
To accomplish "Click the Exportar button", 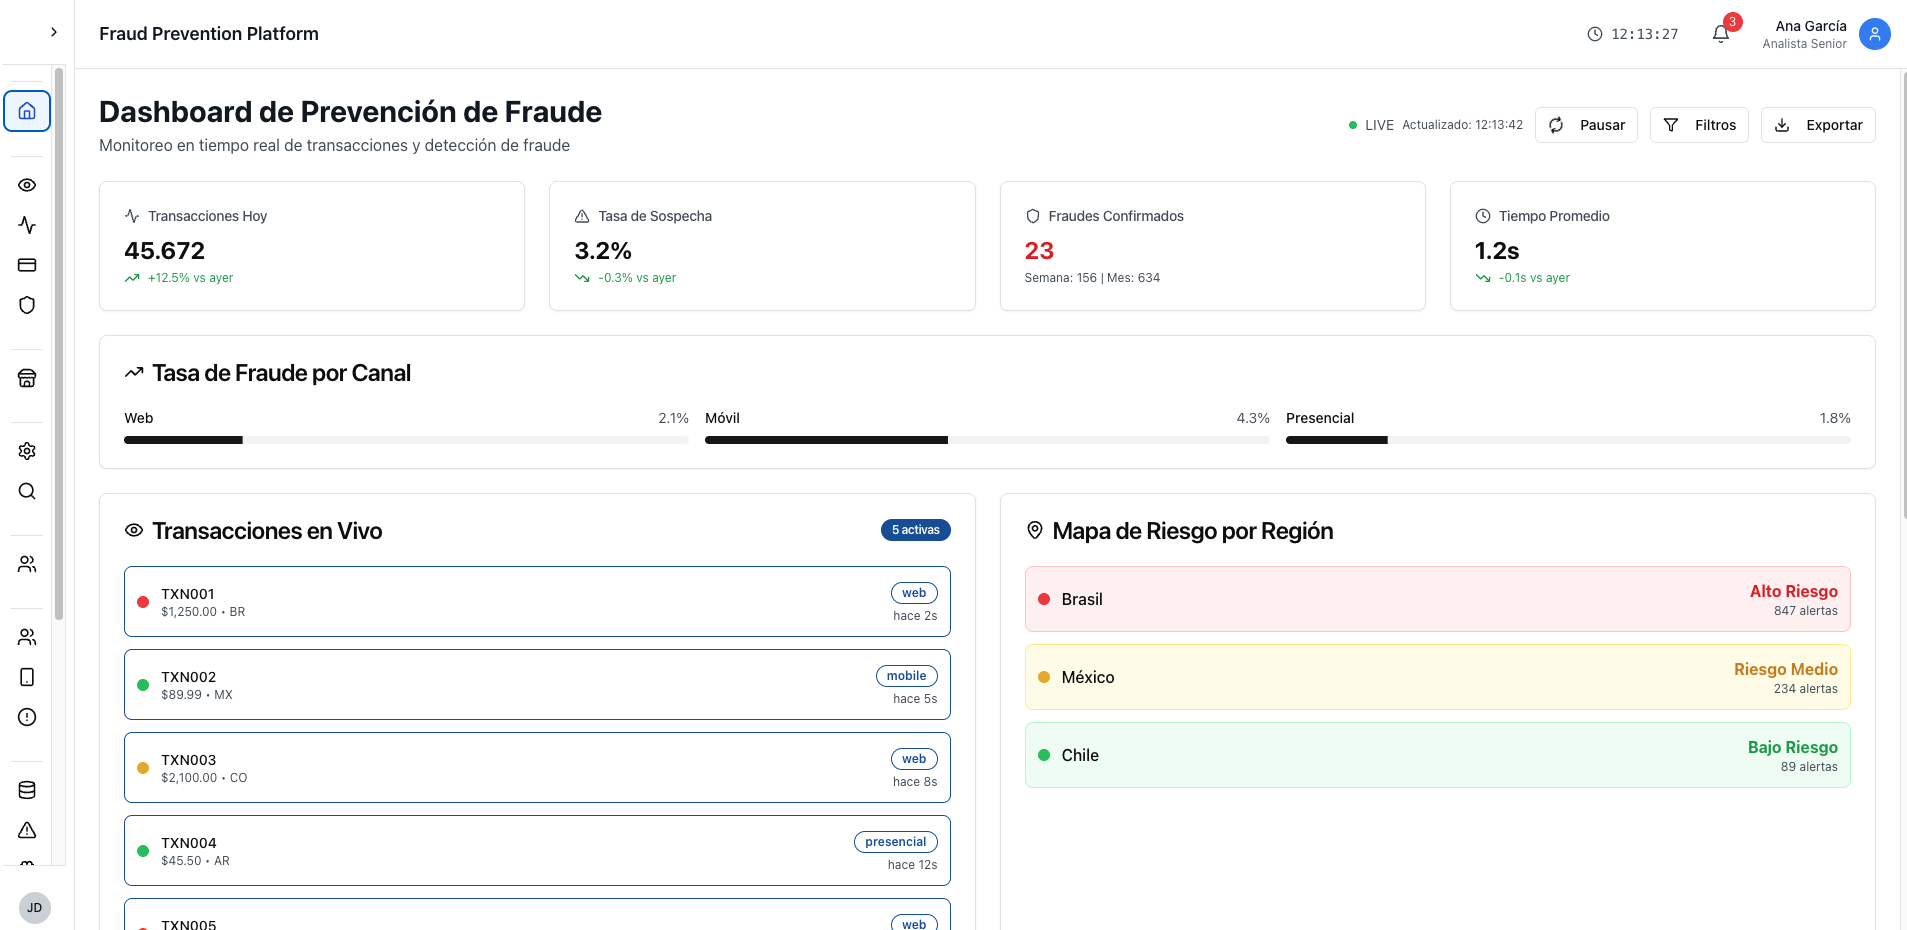I will [1817, 125].
